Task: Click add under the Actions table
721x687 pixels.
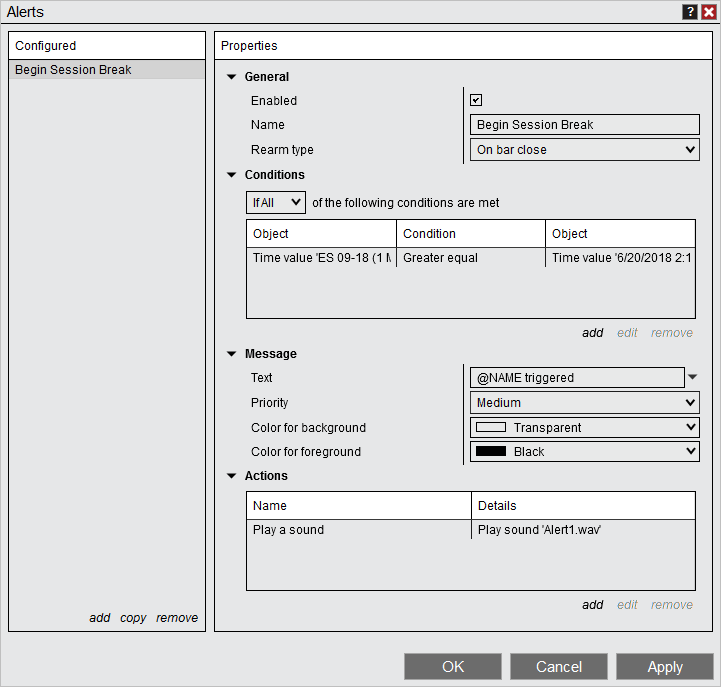Action: point(593,605)
